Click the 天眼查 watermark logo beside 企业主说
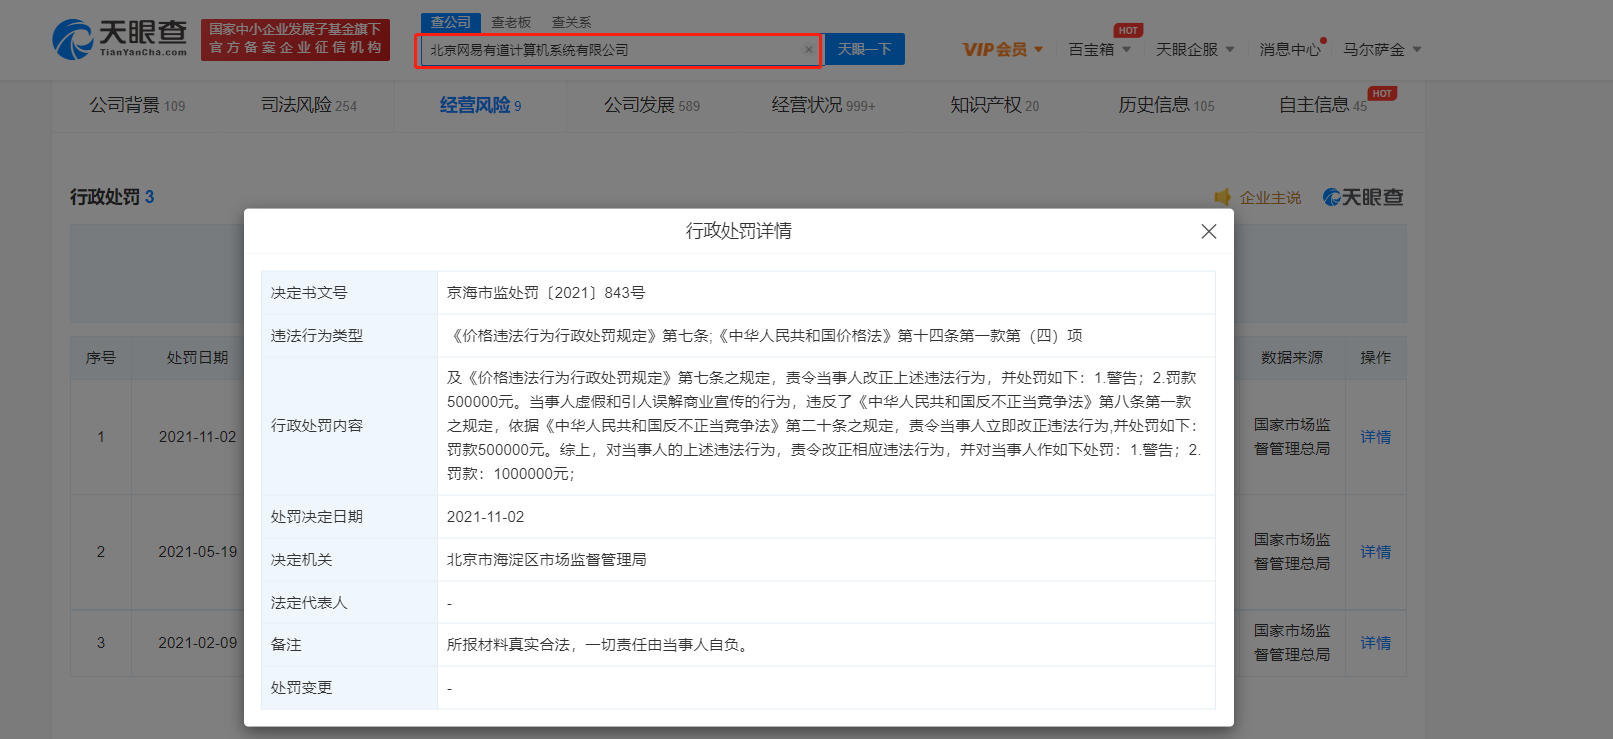 click(x=1363, y=197)
